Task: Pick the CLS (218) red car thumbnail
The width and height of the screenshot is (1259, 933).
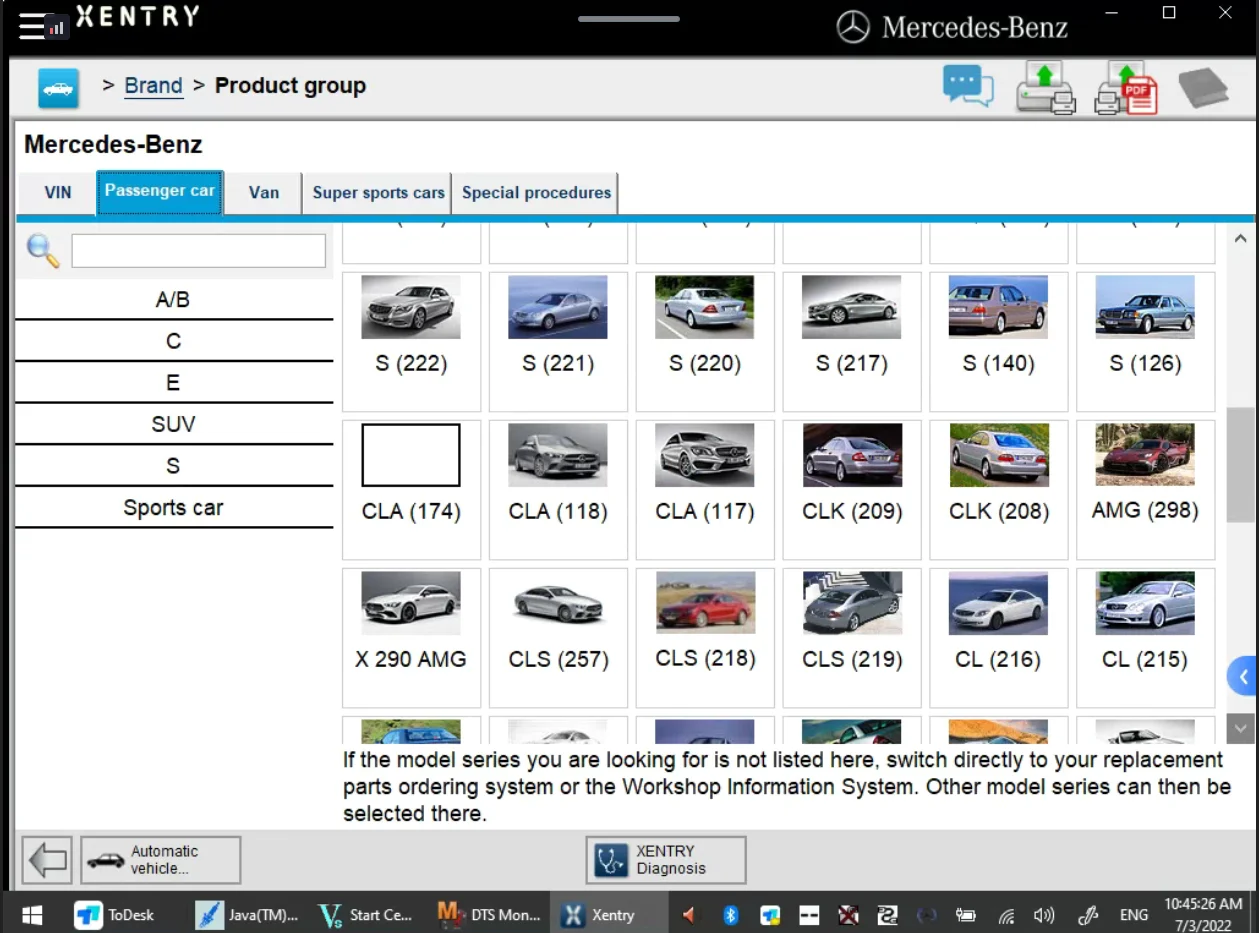Action: 705,603
